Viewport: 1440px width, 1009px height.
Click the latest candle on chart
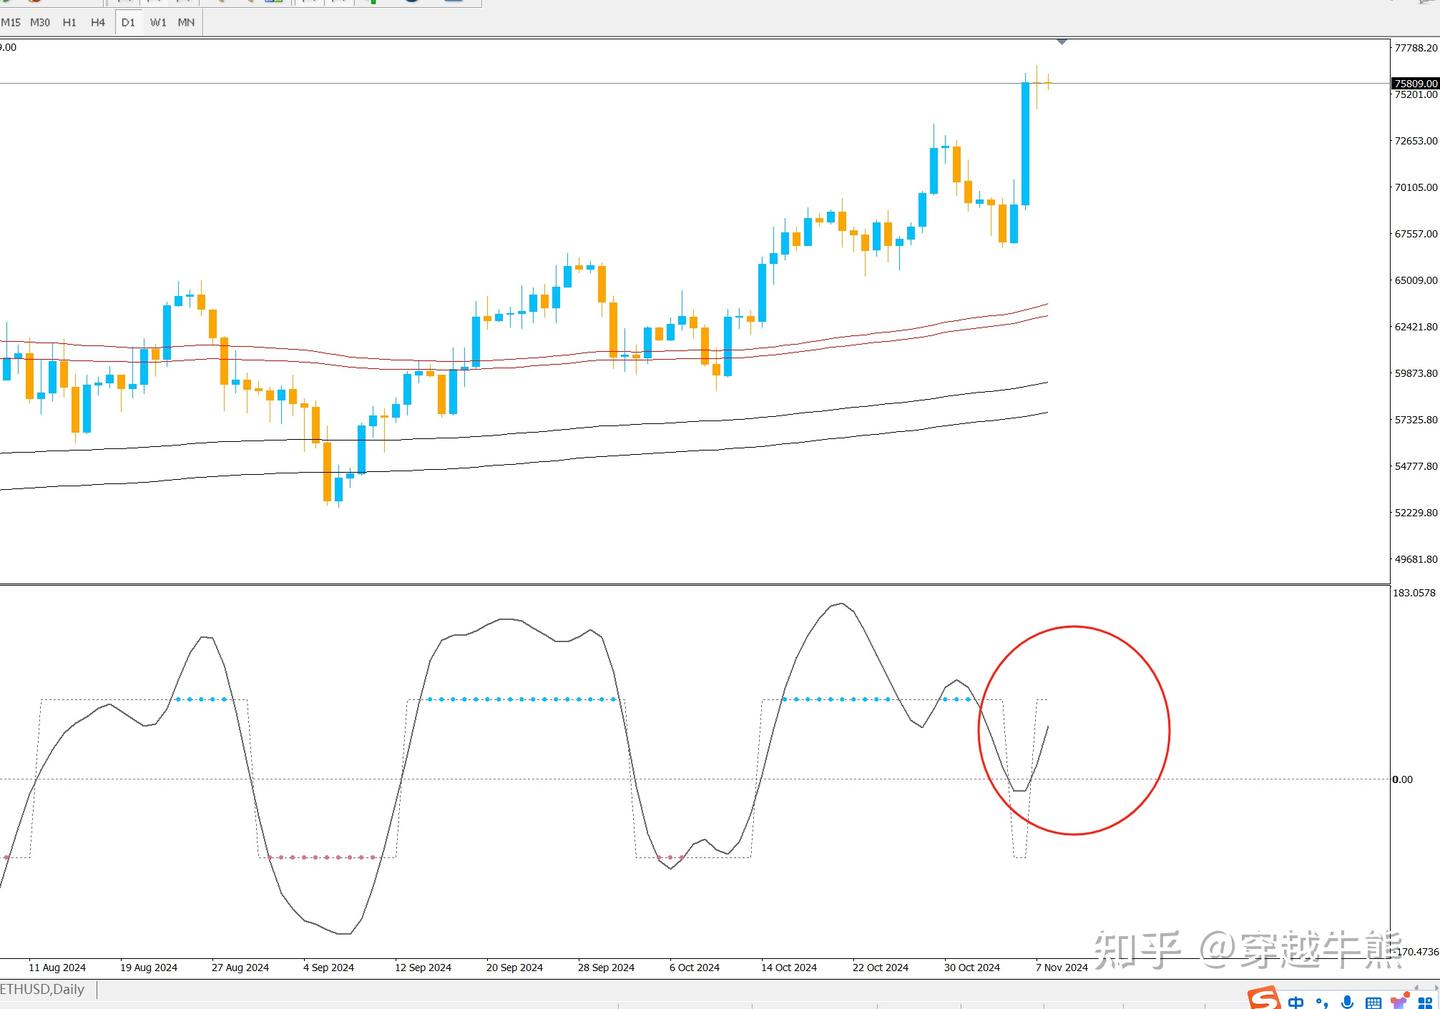[x=1048, y=82]
